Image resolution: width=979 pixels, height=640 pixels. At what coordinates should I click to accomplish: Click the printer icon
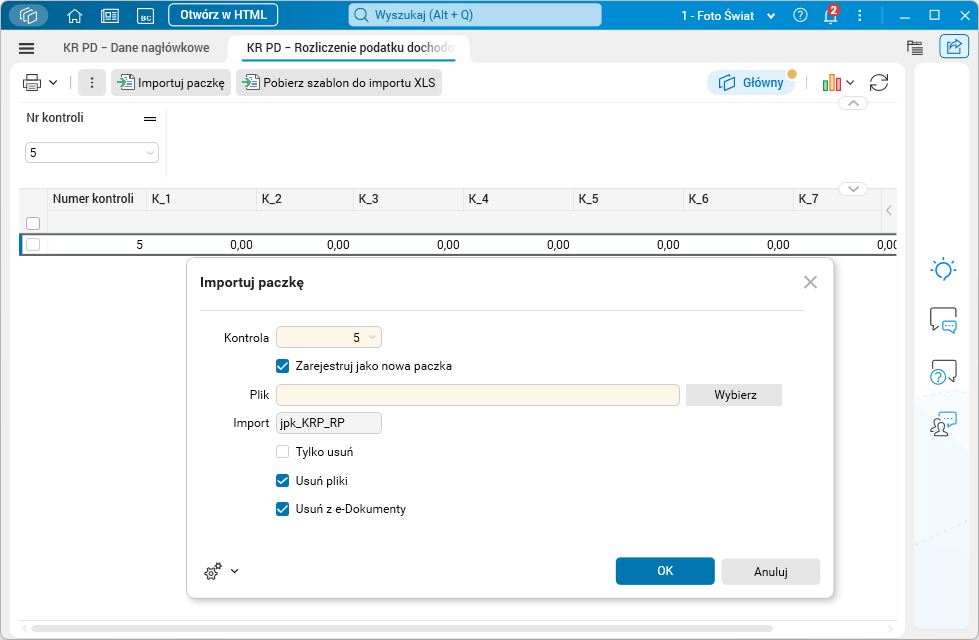click(x=32, y=83)
